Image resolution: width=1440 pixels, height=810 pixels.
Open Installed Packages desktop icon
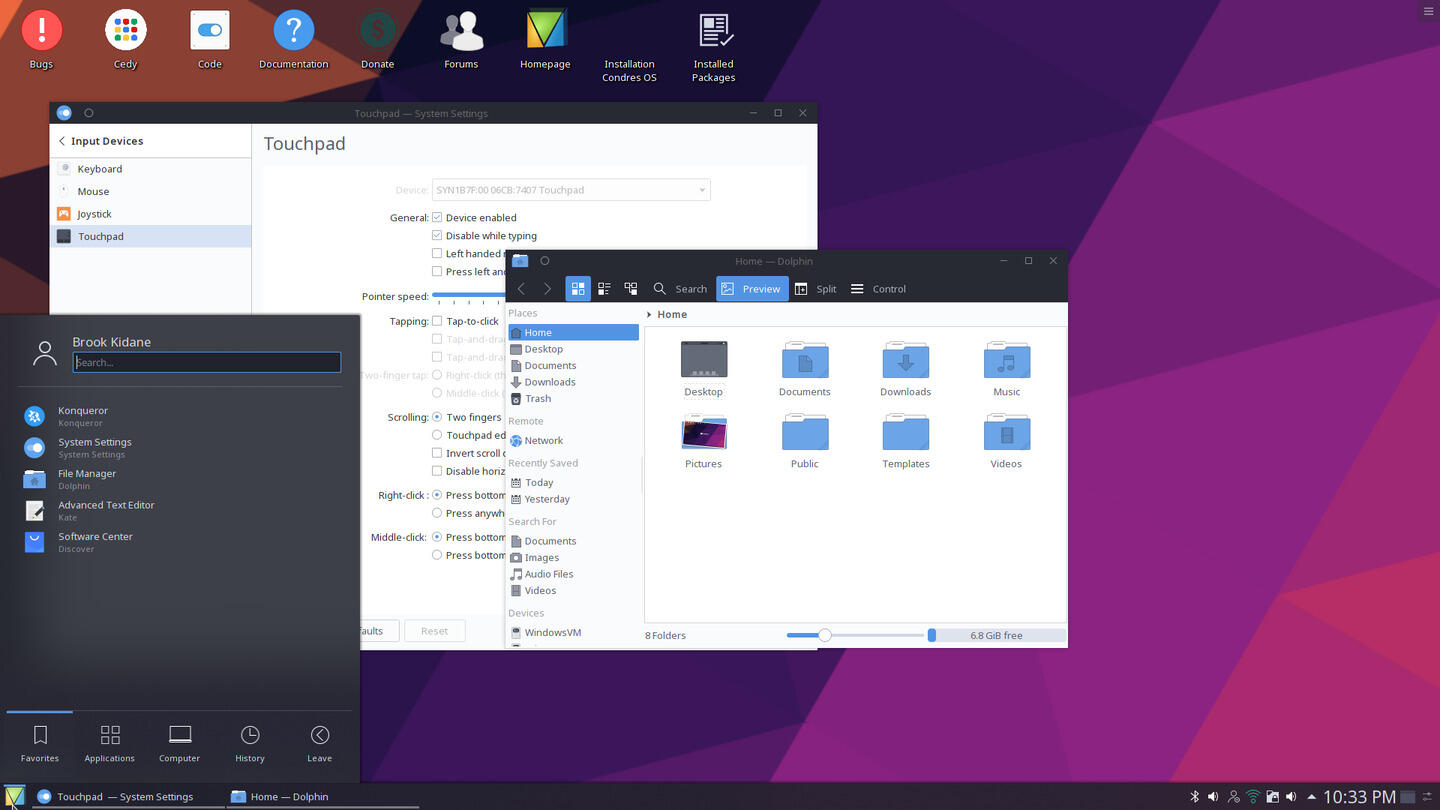[x=713, y=45]
